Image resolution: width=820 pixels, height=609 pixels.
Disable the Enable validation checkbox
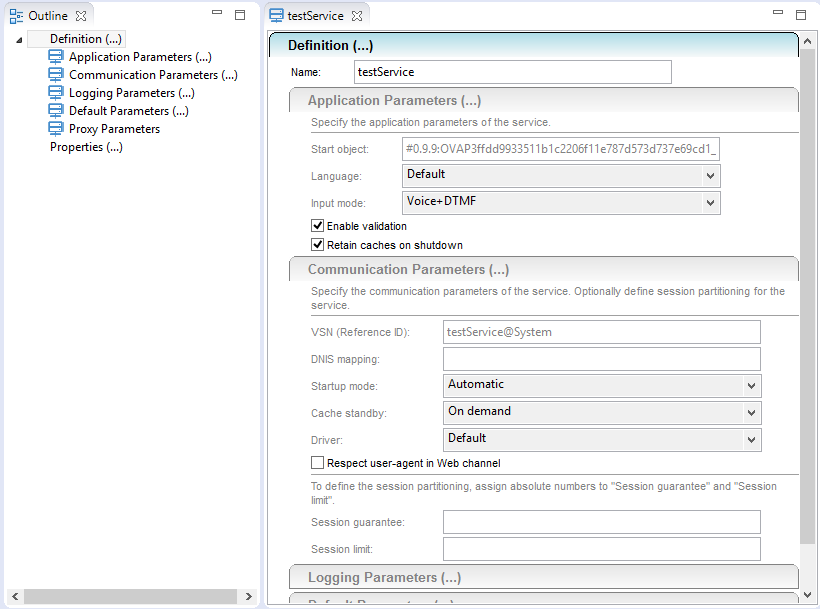[x=316, y=226]
